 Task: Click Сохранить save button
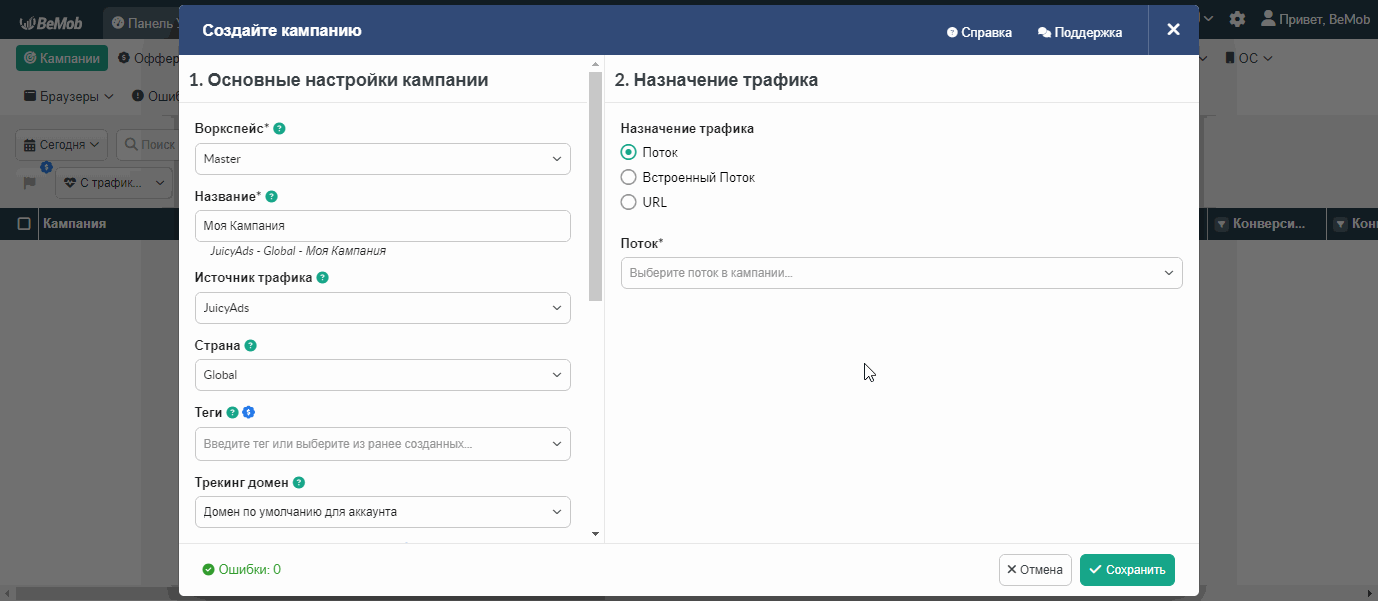[x=1127, y=570]
